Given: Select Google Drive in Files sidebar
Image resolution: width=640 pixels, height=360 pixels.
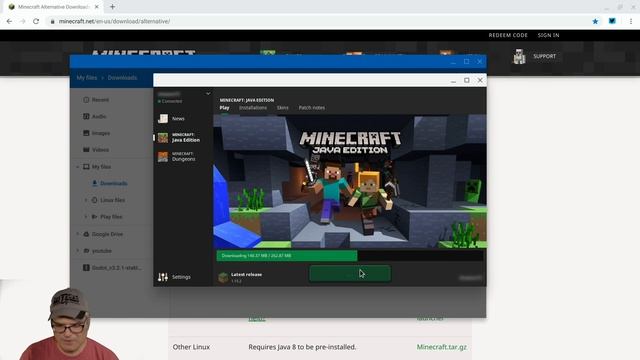Looking at the screenshot, I should click(x=103, y=234).
